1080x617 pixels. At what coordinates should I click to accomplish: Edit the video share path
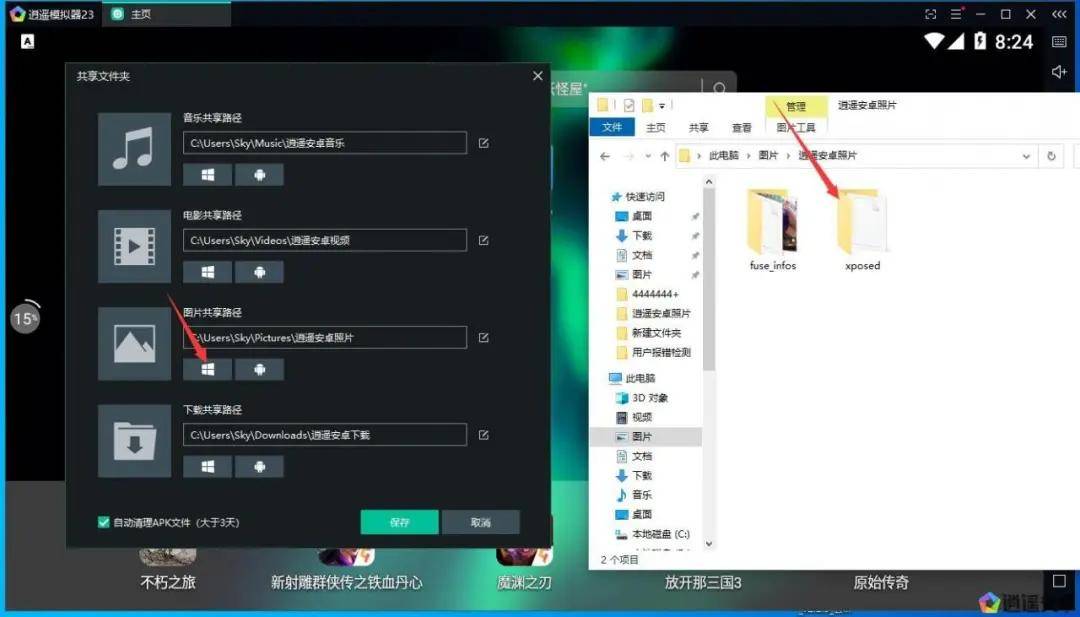tap(484, 240)
